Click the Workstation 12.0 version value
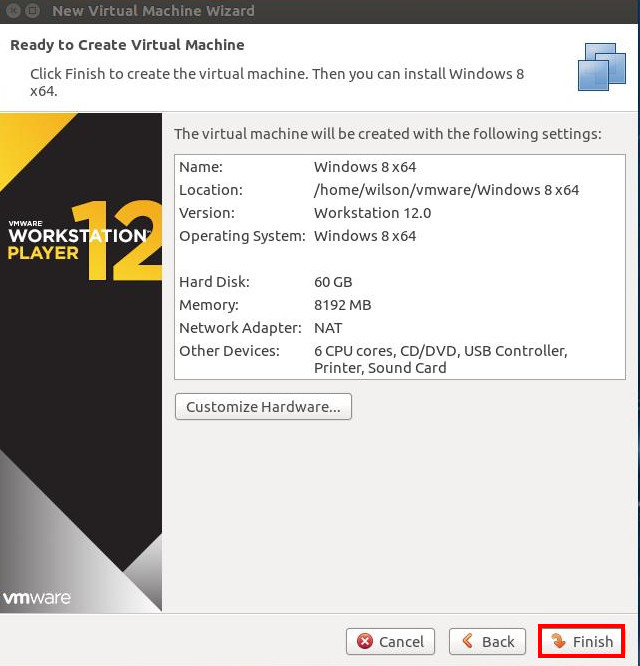 pyautogui.click(x=372, y=213)
